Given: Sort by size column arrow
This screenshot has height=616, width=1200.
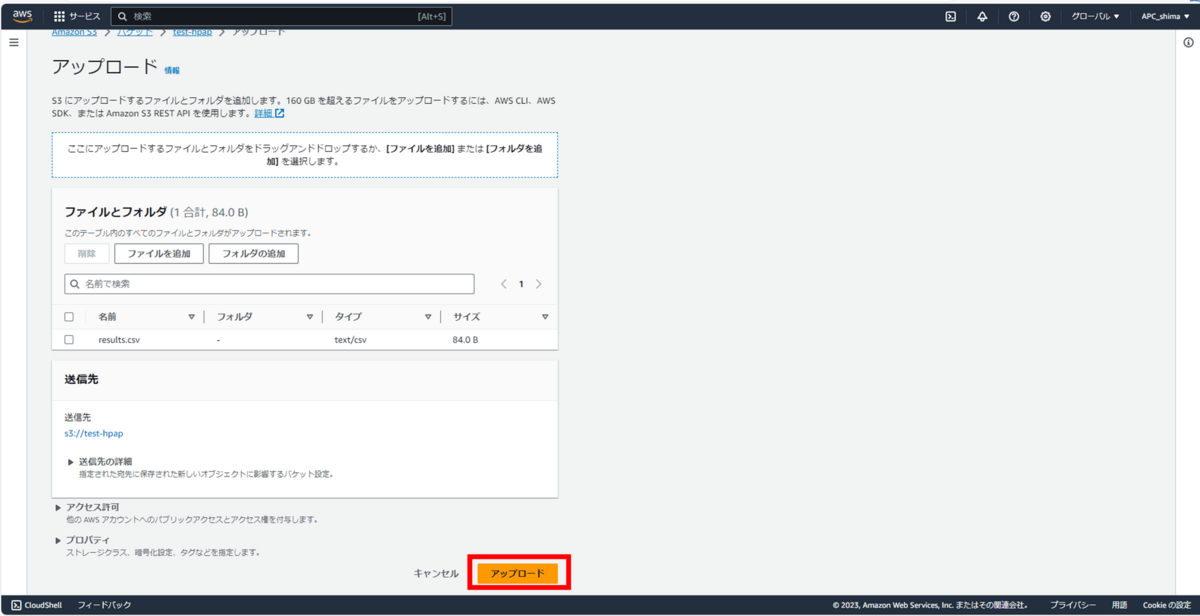Looking at the screenshot, I should pos(545,317).
